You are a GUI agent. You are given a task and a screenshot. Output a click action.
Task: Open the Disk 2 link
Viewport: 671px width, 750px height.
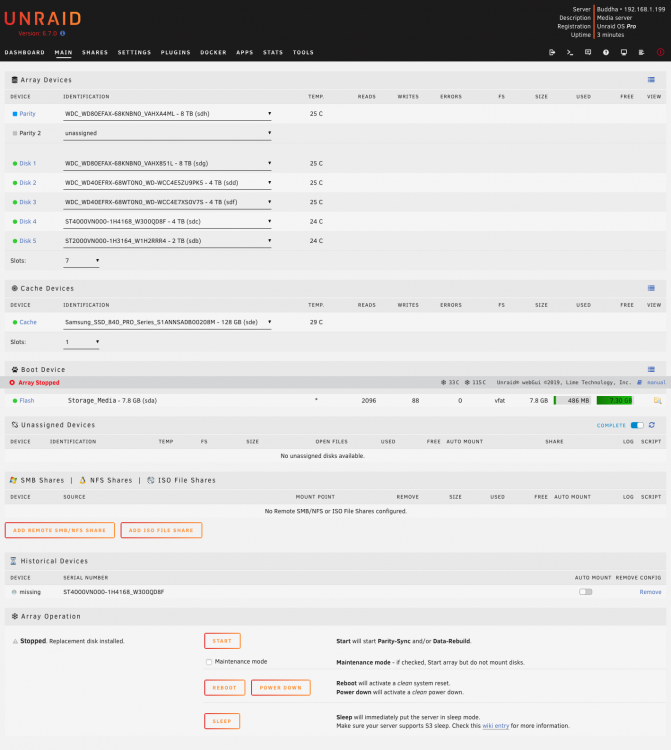point(28,183)
